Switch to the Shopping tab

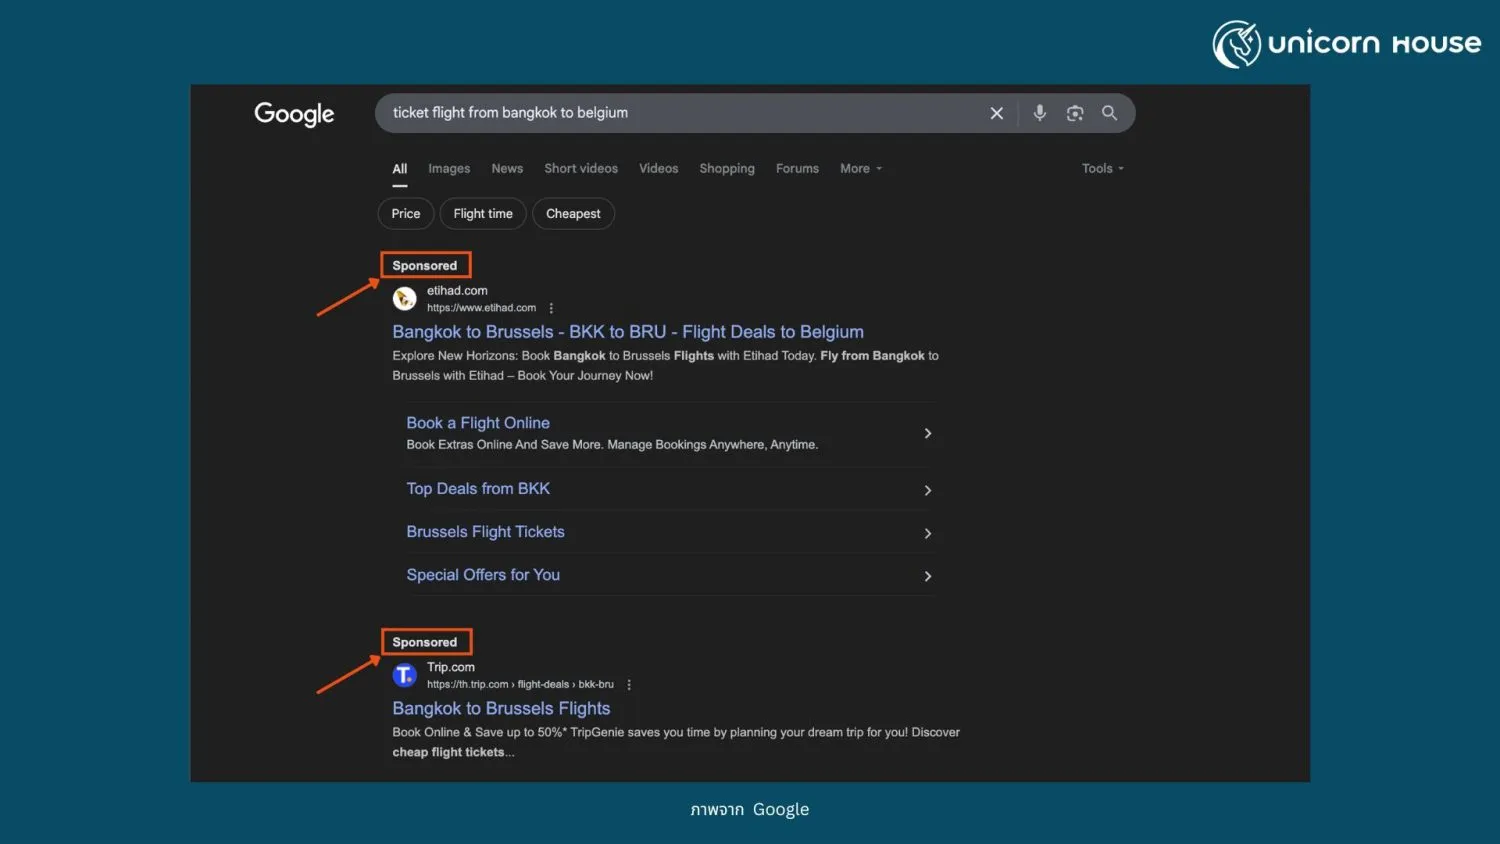[727, 169]
